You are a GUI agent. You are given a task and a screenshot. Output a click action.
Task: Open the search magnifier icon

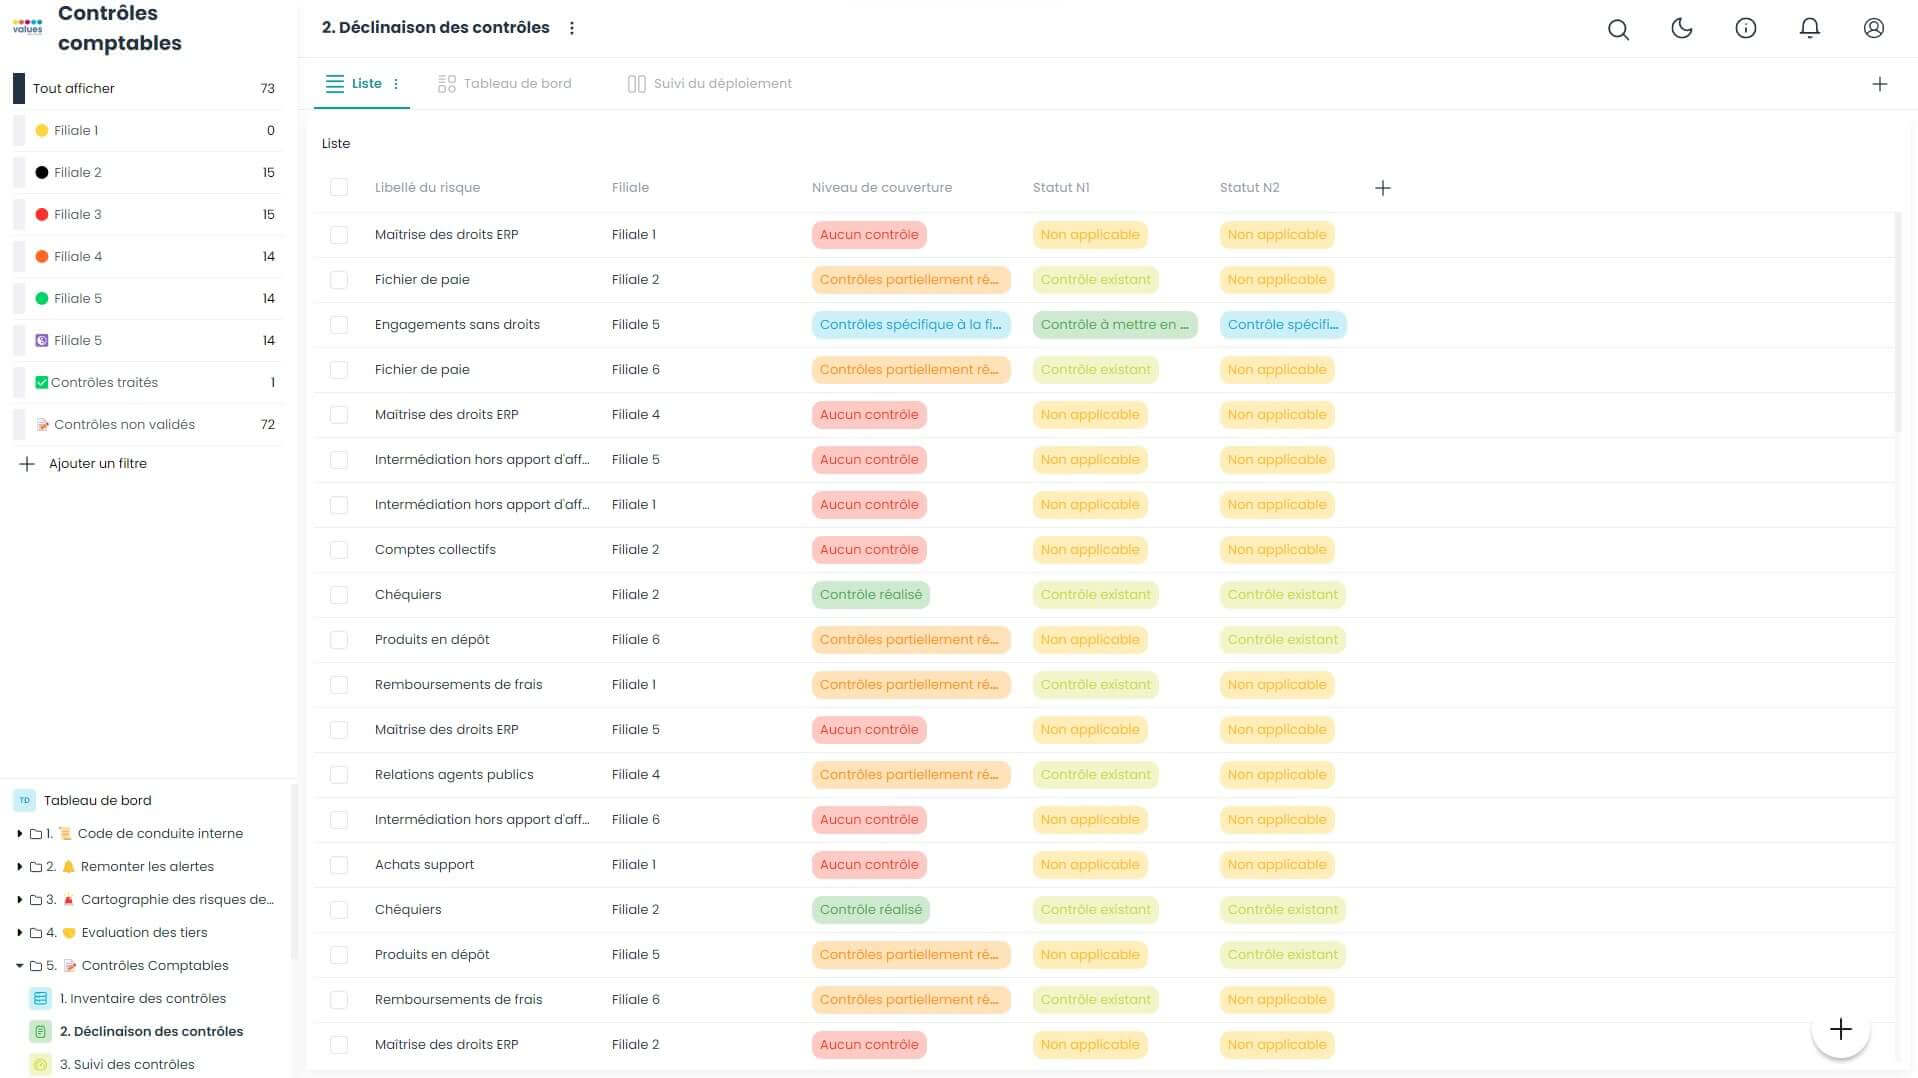(1618, 29)
